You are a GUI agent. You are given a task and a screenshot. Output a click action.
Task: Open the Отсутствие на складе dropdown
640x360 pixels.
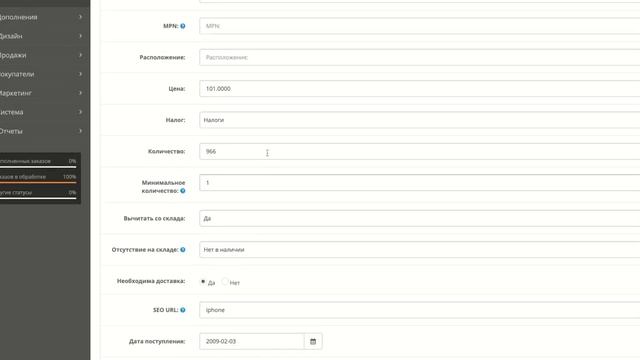420,249
